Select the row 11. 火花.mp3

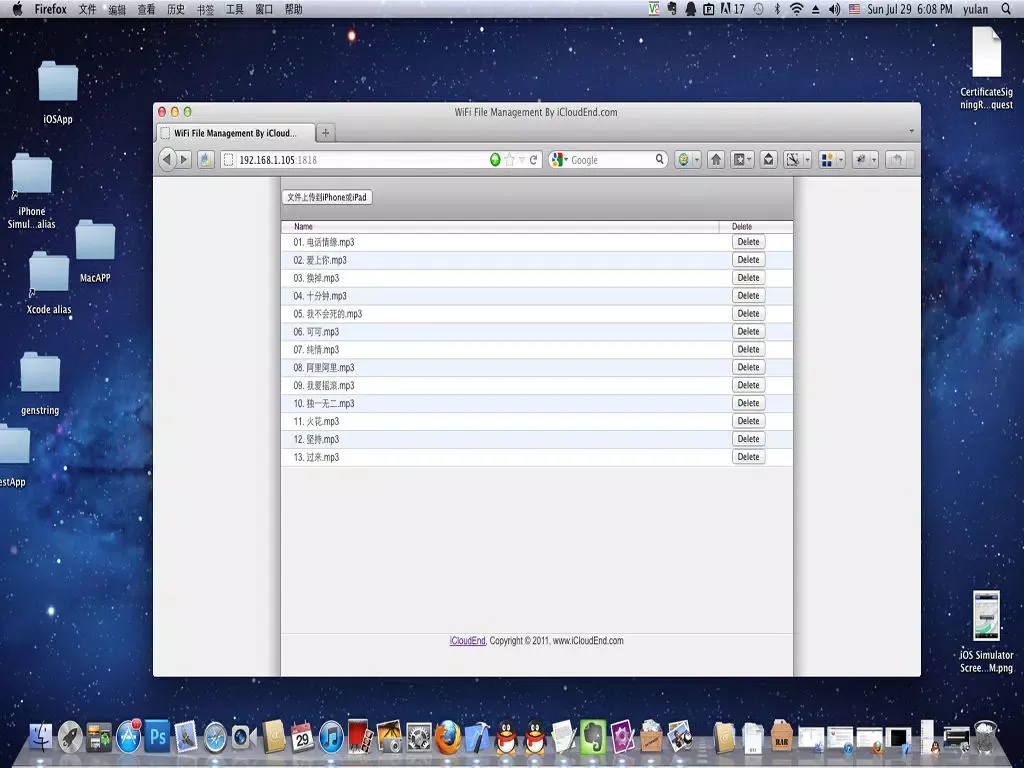click(537, 421)
